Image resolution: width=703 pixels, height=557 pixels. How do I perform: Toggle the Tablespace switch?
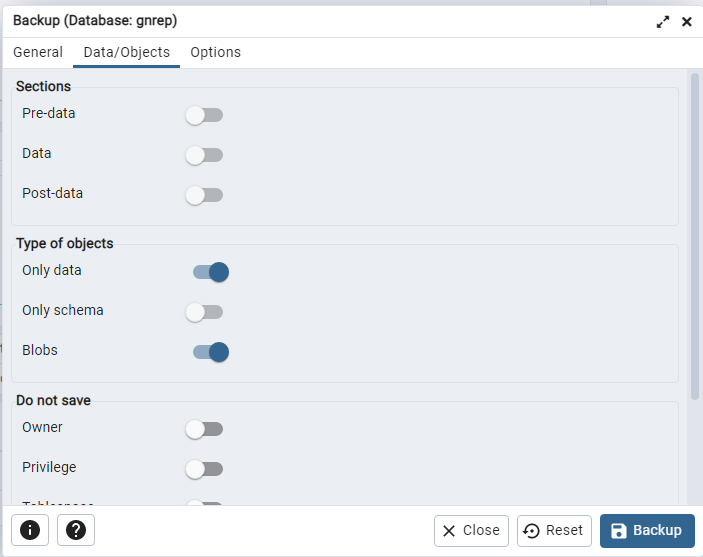[x=204, y=503]
